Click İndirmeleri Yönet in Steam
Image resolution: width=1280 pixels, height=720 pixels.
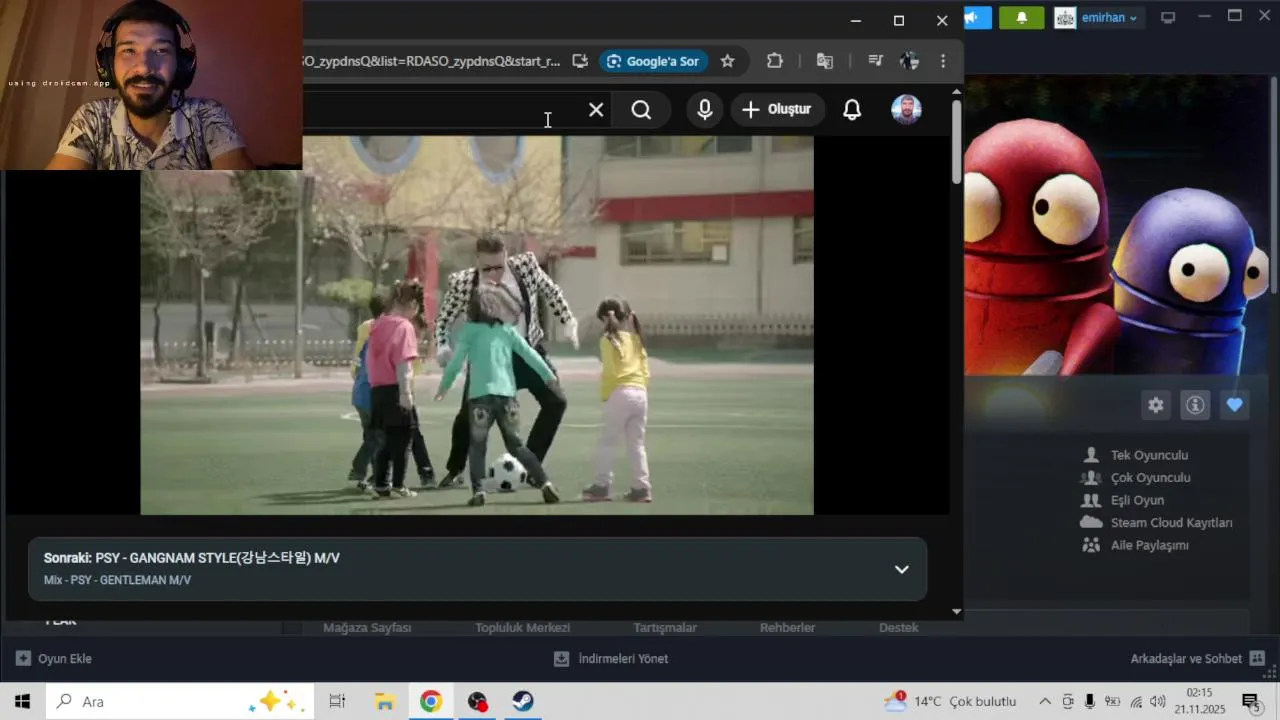coord(611,659)
